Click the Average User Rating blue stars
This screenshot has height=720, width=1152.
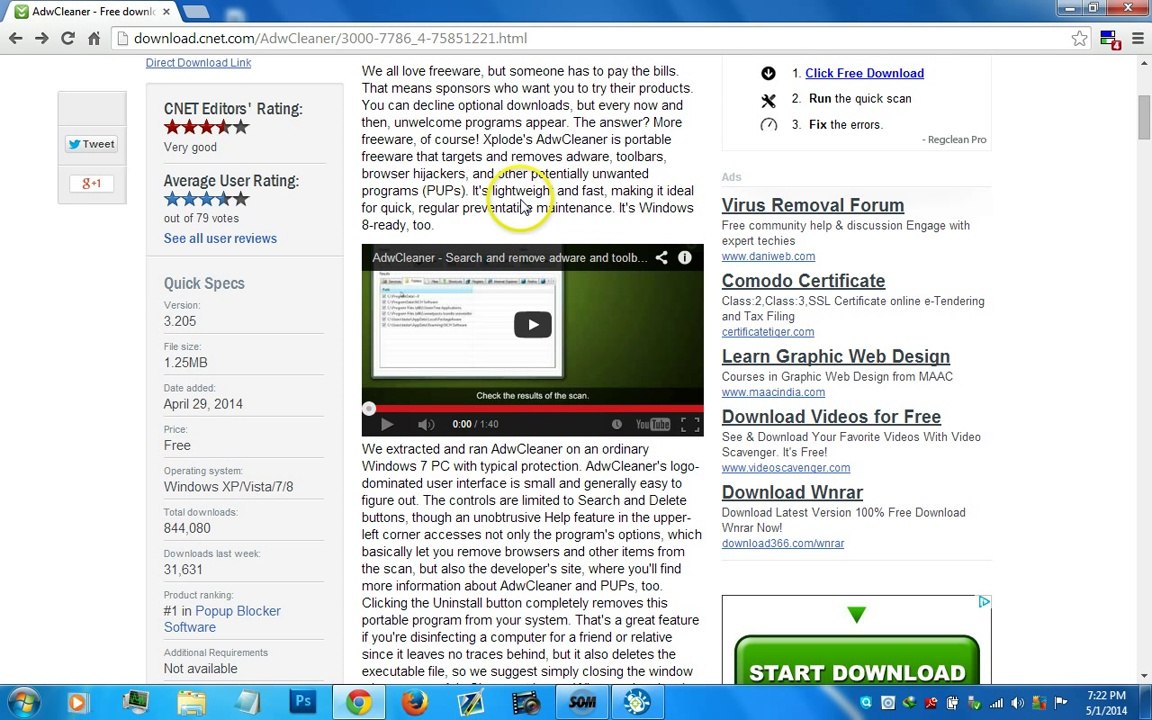tap(206, 198)
